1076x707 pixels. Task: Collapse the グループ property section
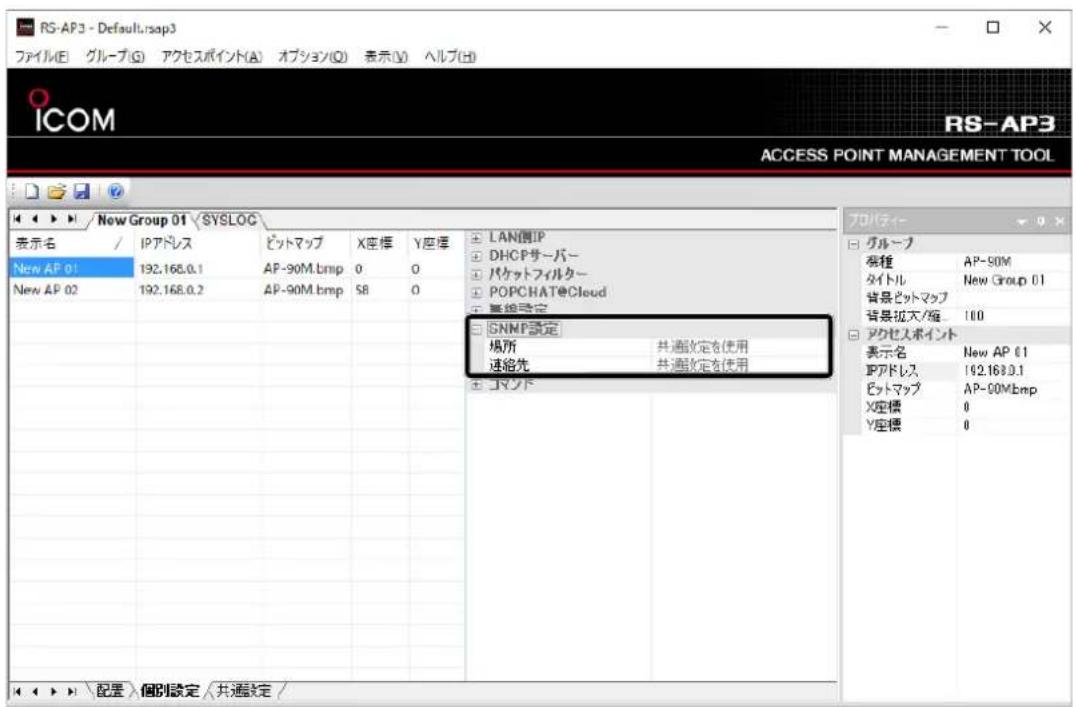click(854, 244)
